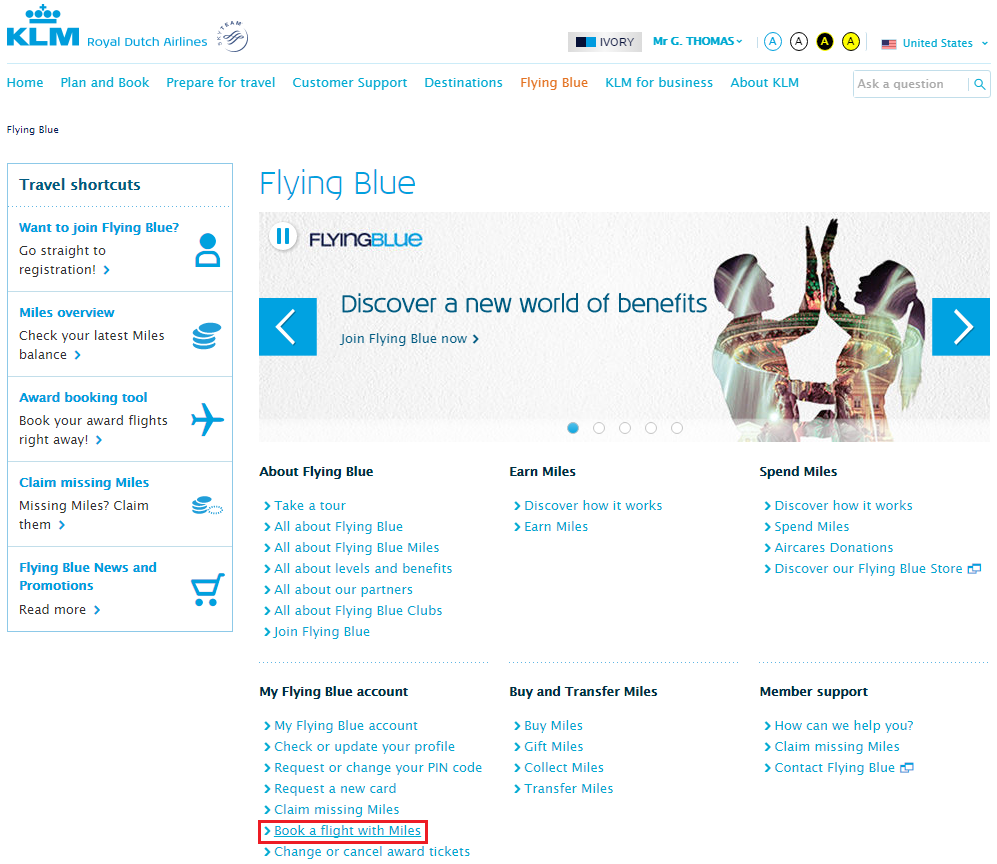Image resolution: width=997 pixels, height=864 pixels.
Task: Select the SkyTeam logo
Action: [231, 35]
